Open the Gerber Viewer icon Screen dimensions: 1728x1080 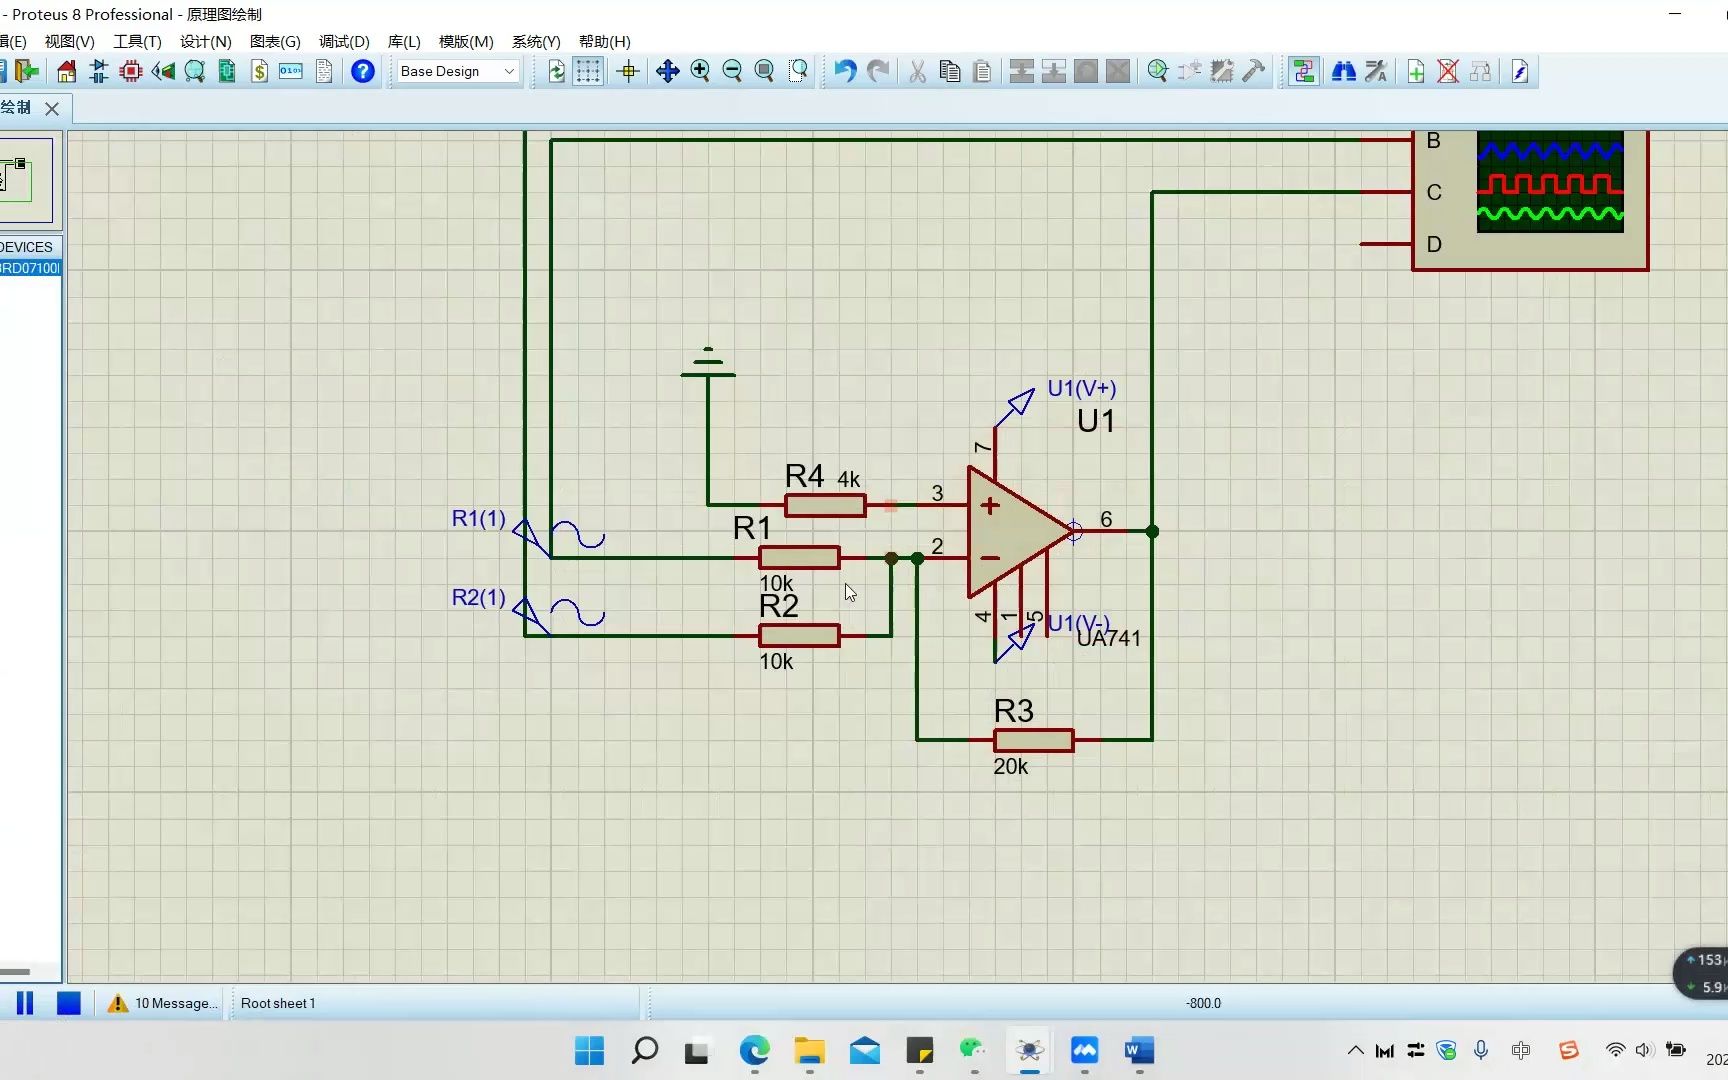click(x=195, y=71)
